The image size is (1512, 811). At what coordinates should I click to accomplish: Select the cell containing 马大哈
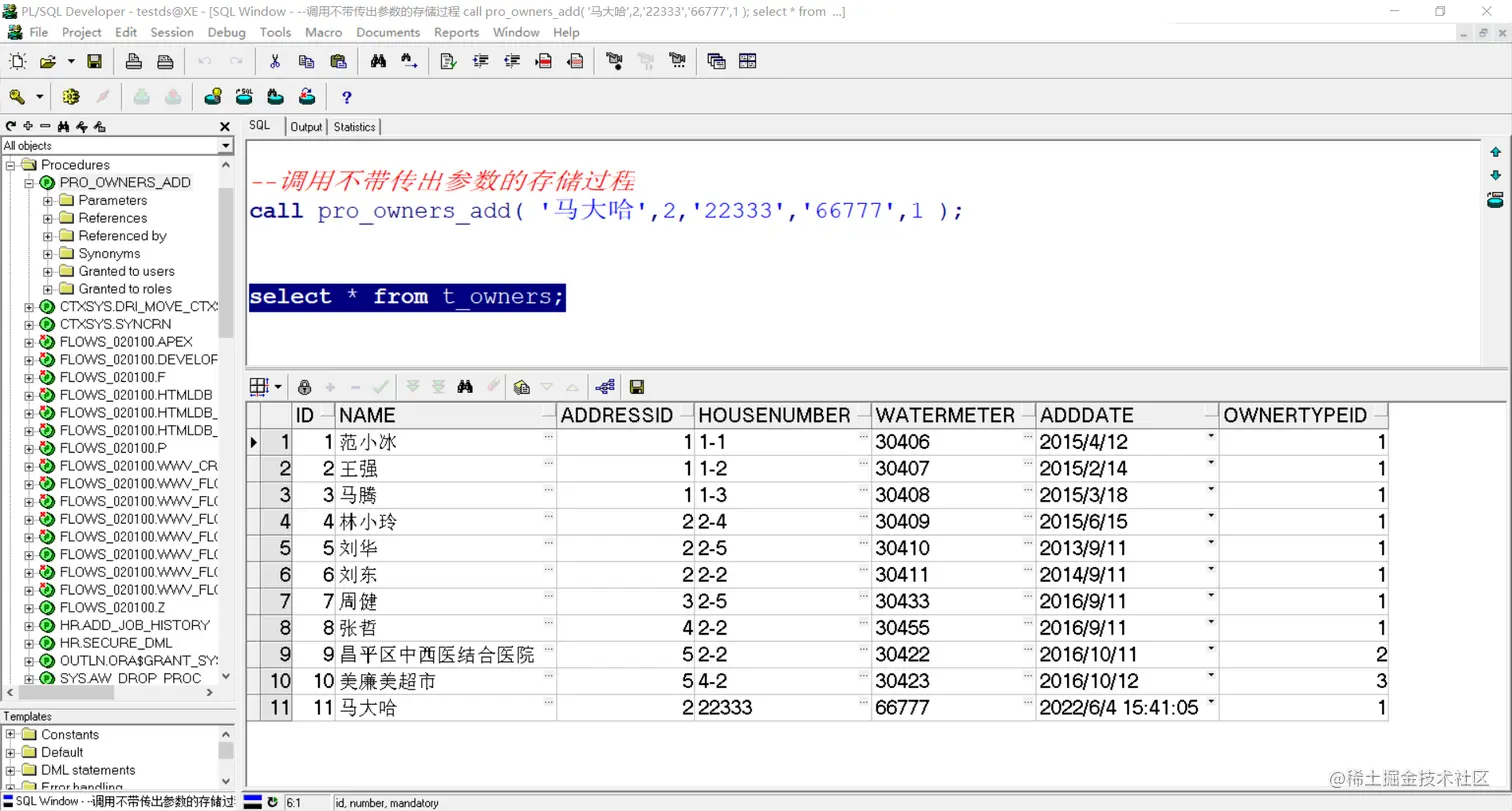coord(446,708)
